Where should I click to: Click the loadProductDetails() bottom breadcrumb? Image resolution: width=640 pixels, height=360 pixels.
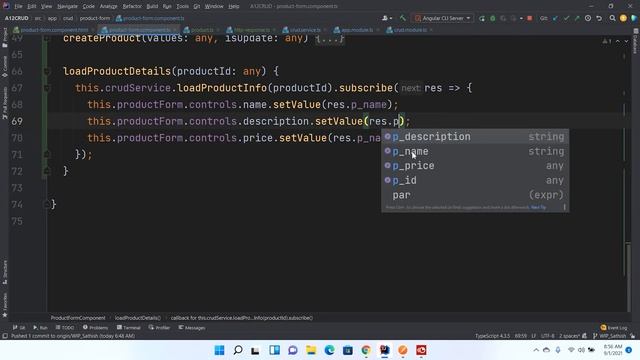pos(138,318)
